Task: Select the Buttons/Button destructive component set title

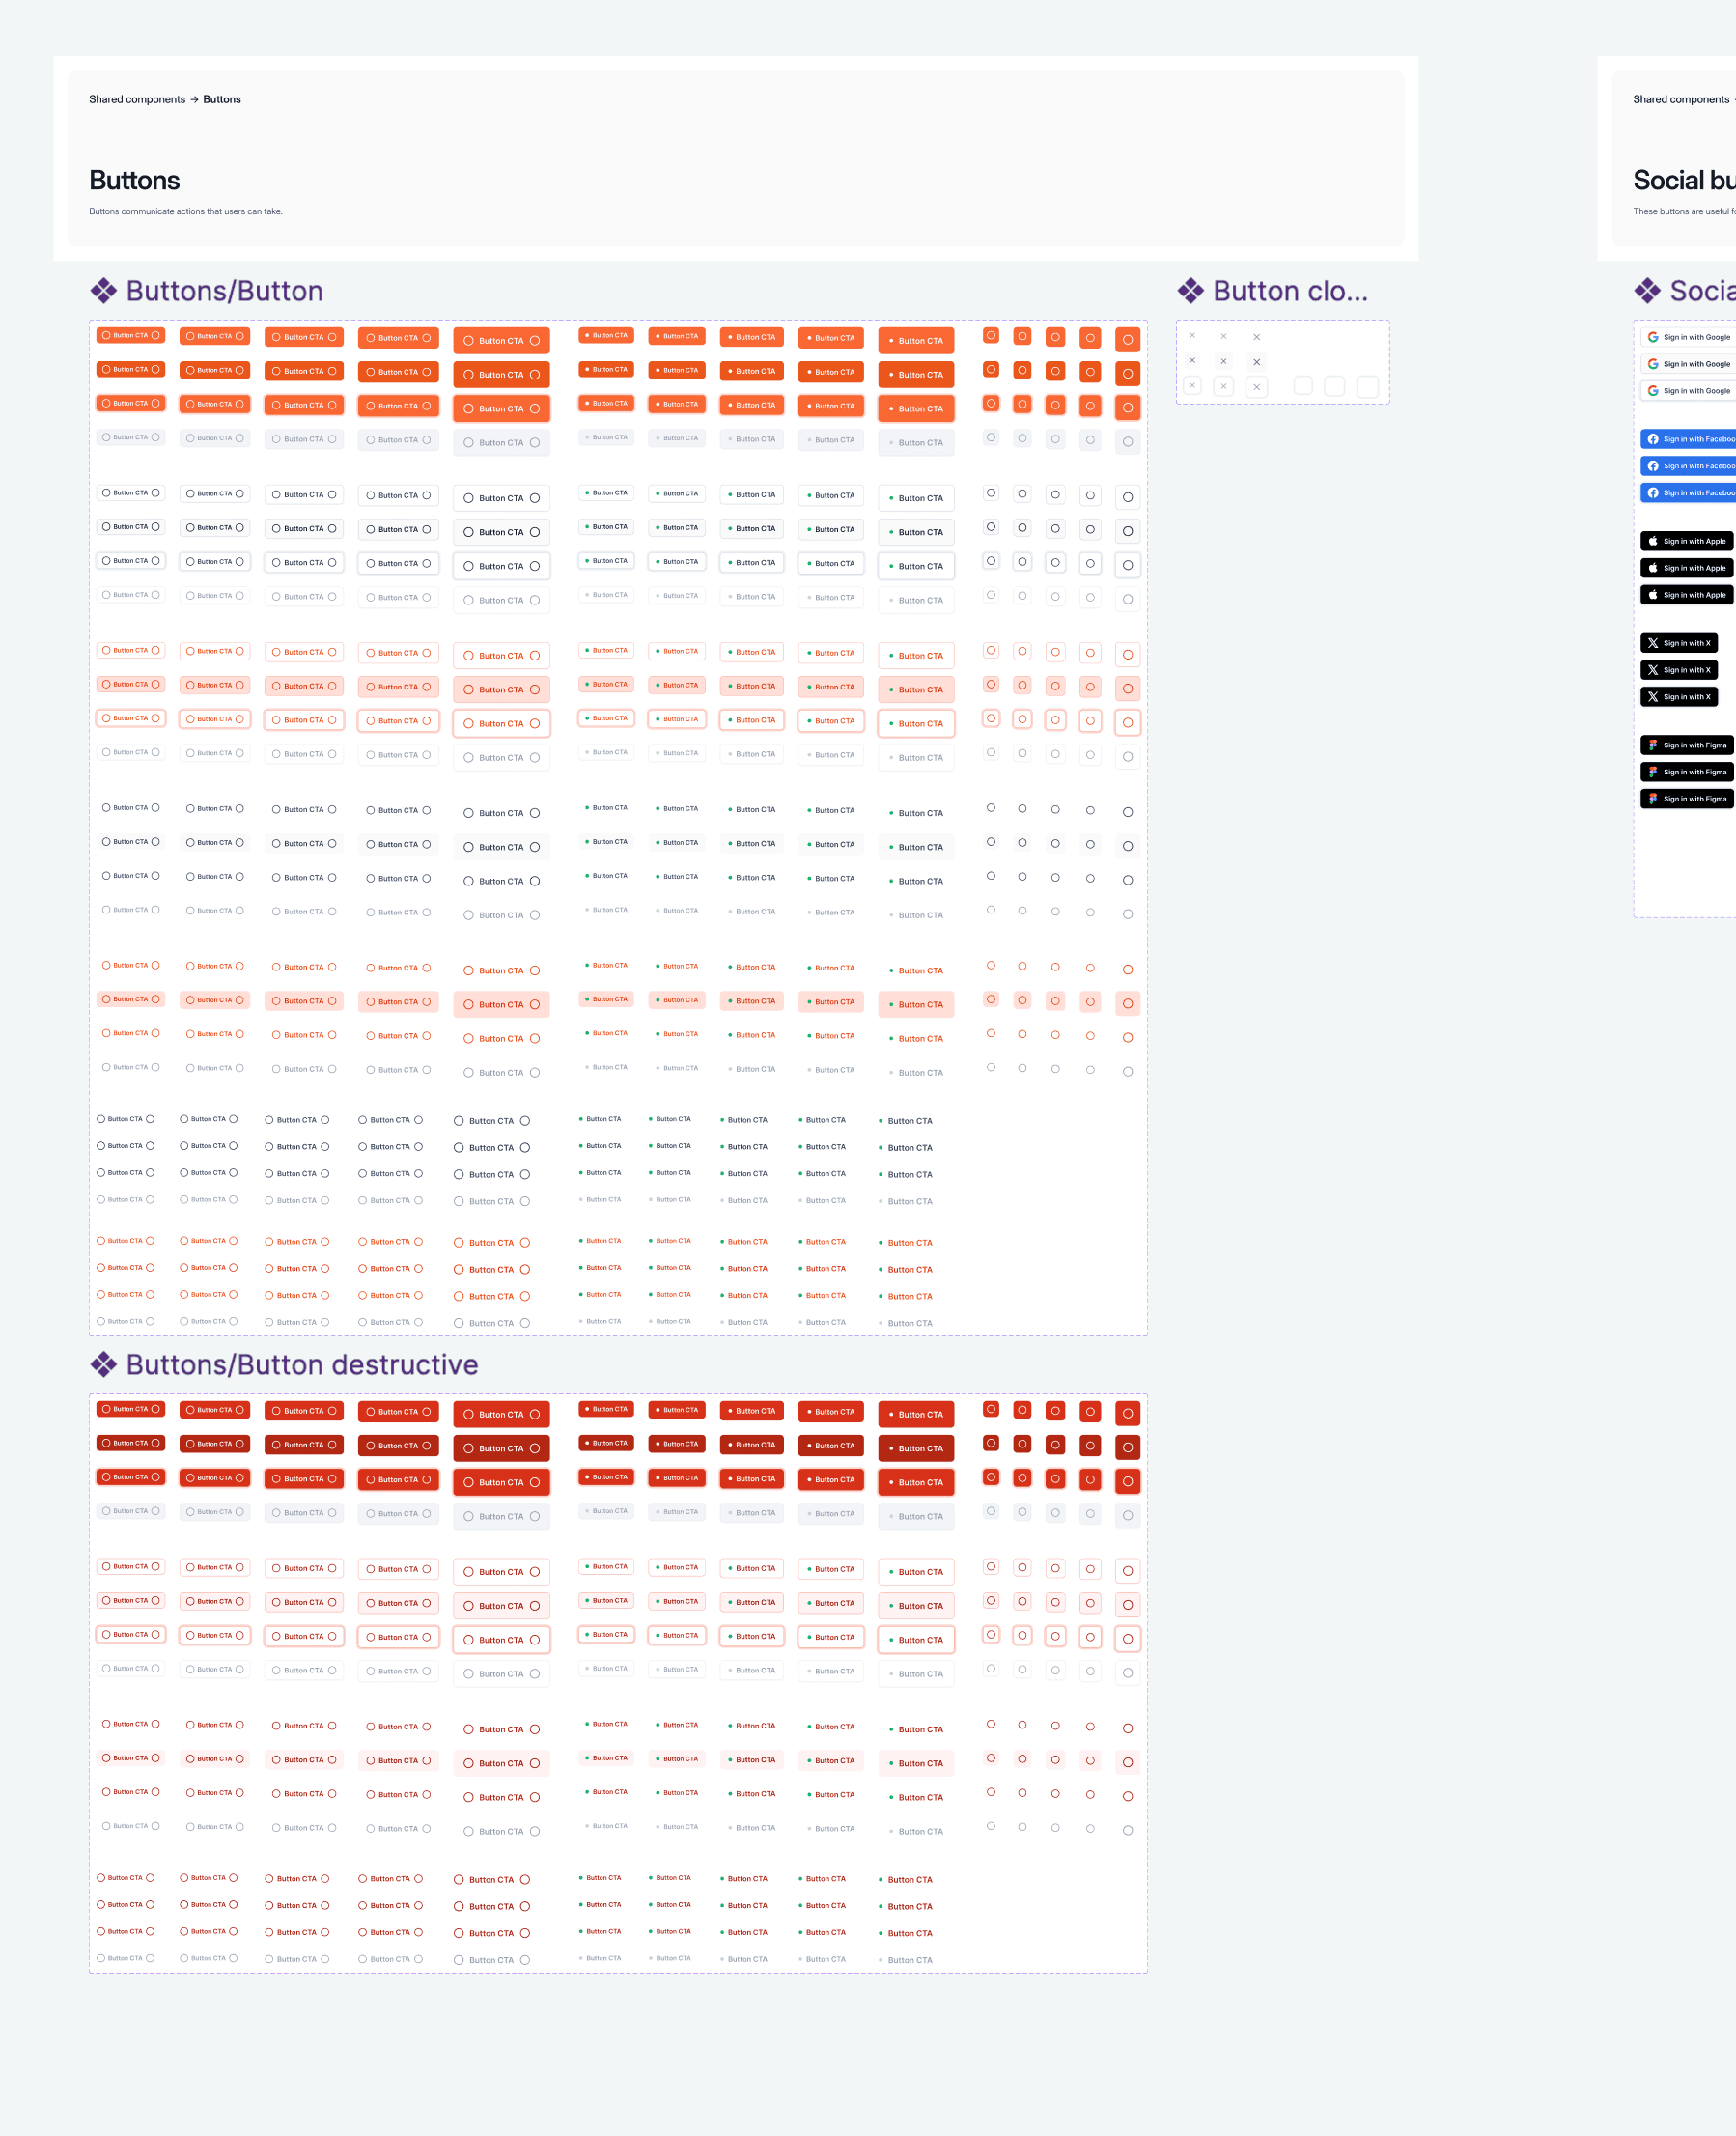Action: (302, 1364)
